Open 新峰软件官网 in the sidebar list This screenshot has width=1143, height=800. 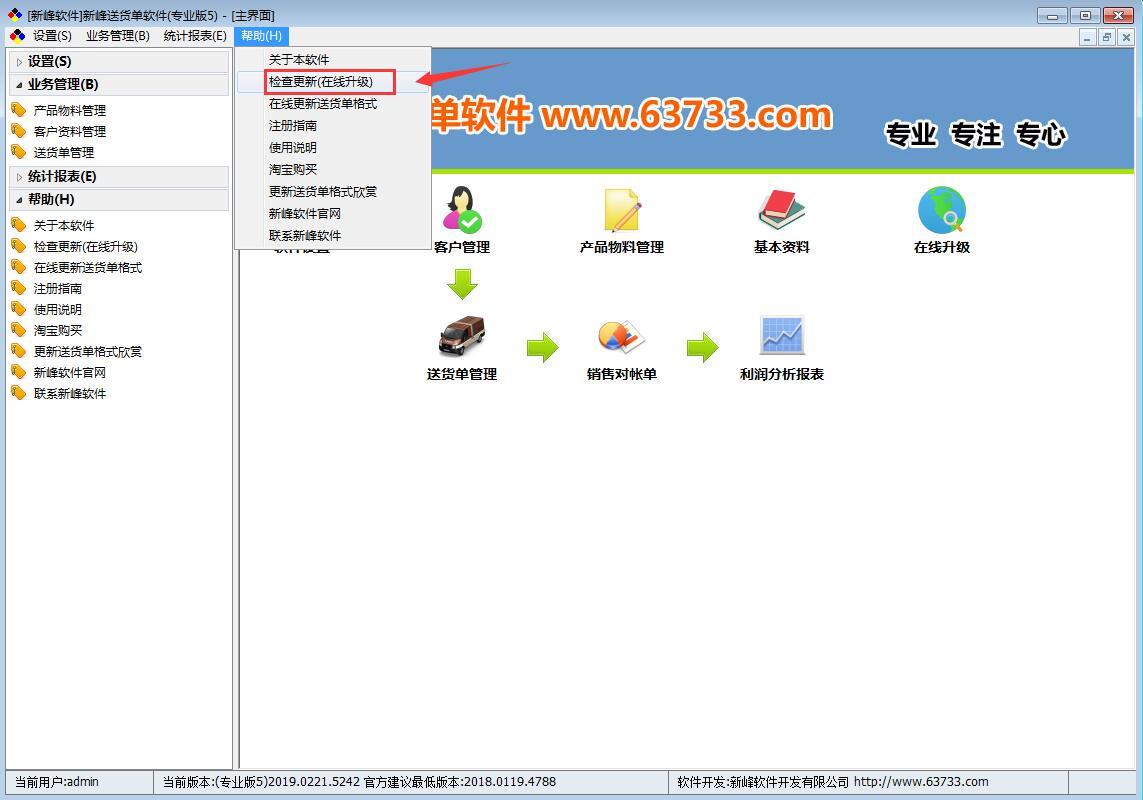click(x=70, y=373)
